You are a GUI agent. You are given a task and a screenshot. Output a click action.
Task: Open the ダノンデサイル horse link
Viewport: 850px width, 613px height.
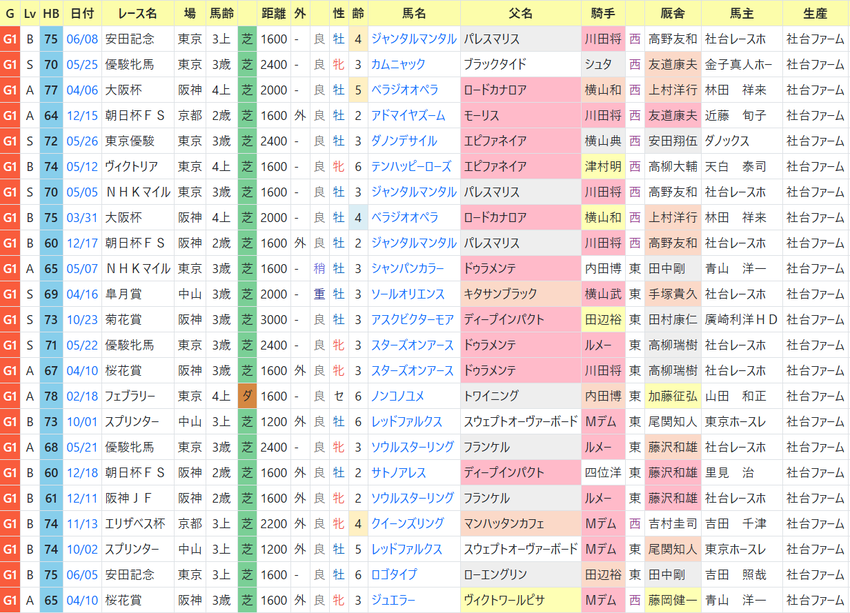404,141
